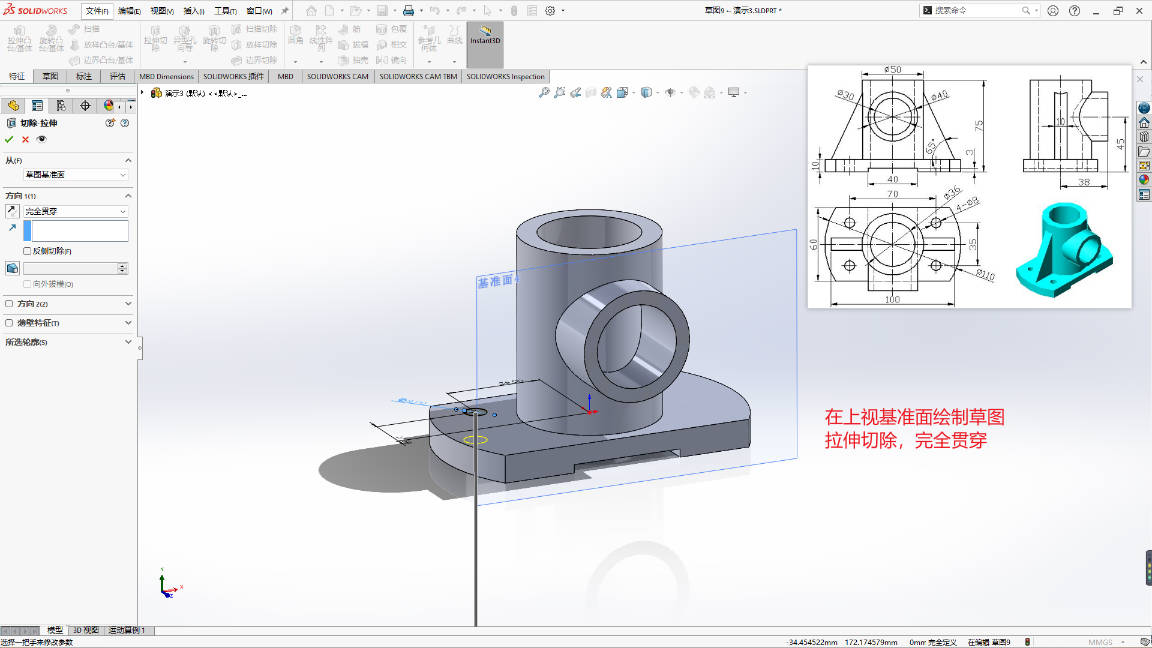The width and height of the screenshot is (1152, 648).
Task: Click the Home icon in top toolbar
Action: click(312, 10)
